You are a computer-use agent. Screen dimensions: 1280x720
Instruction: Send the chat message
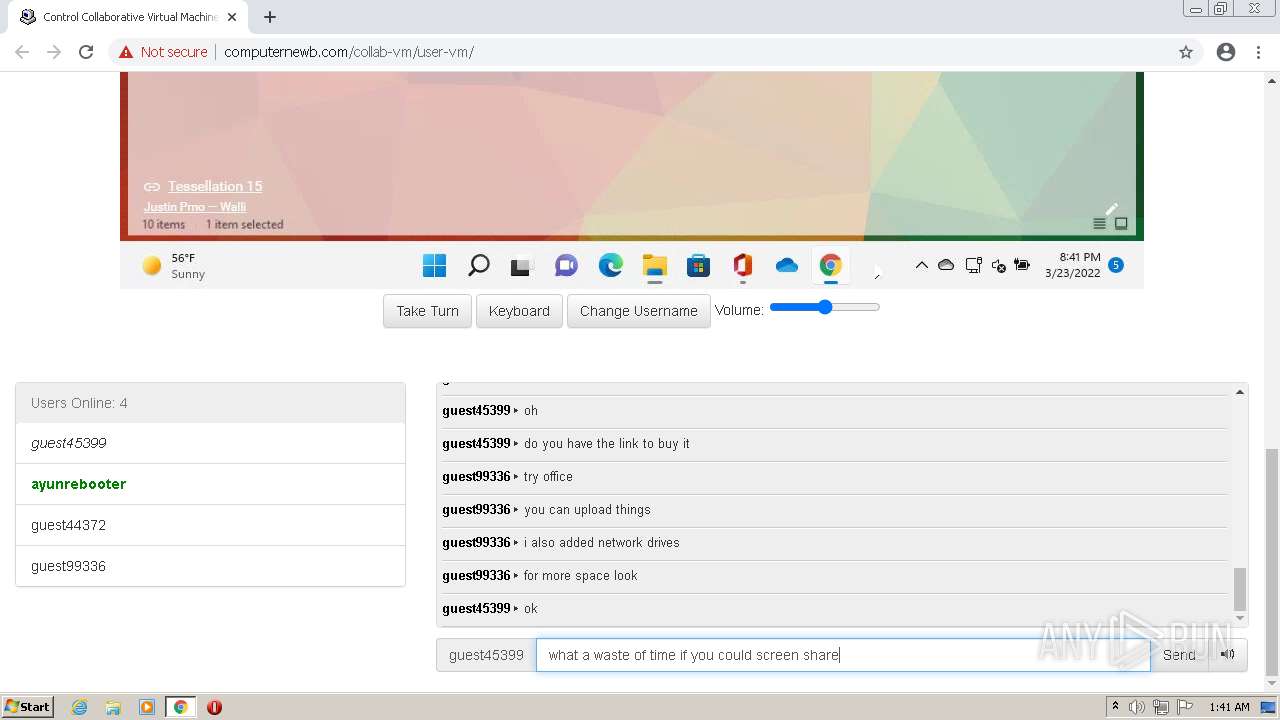pyautogui.click(x=1179, y=655)
